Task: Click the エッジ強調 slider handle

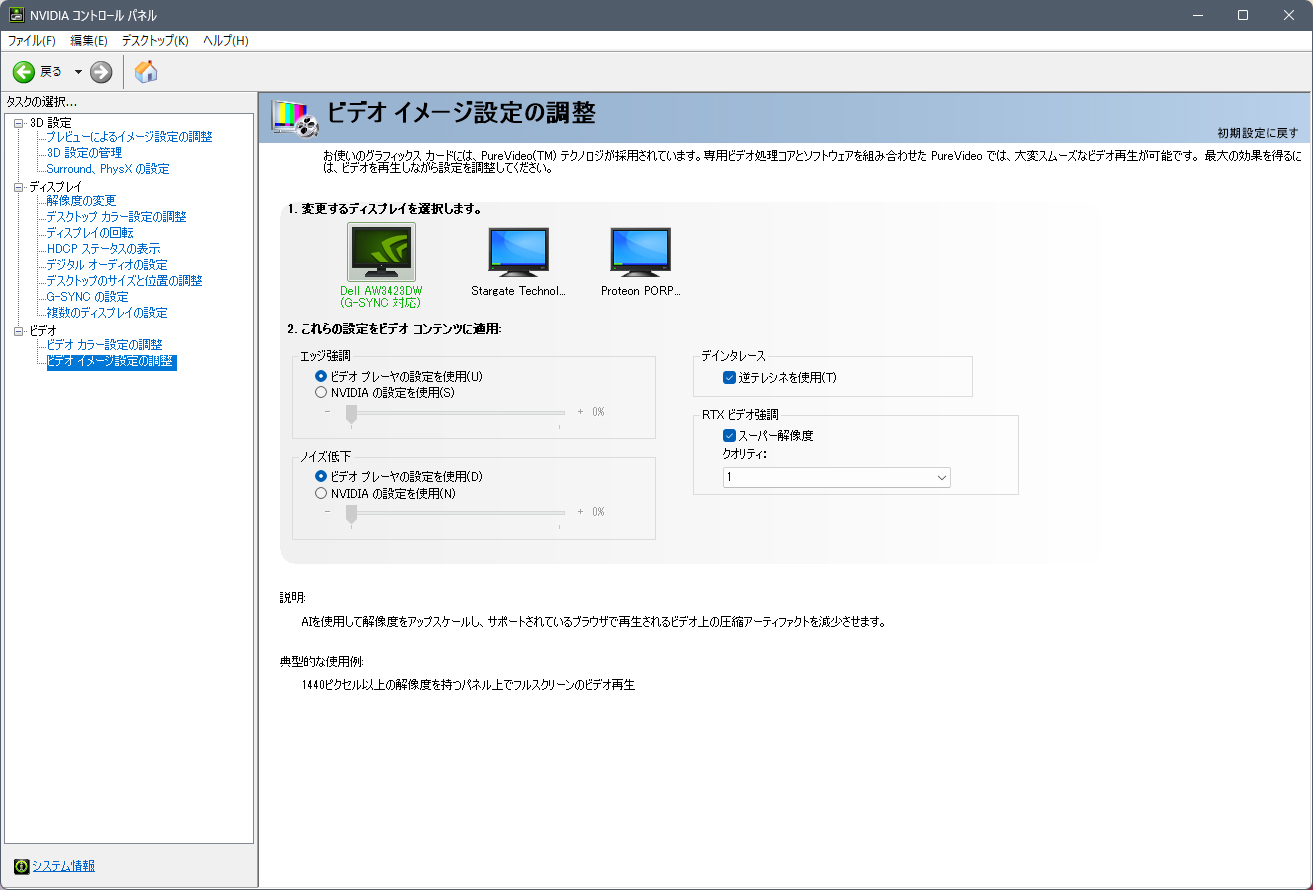Action: click(x=351, y=413)
